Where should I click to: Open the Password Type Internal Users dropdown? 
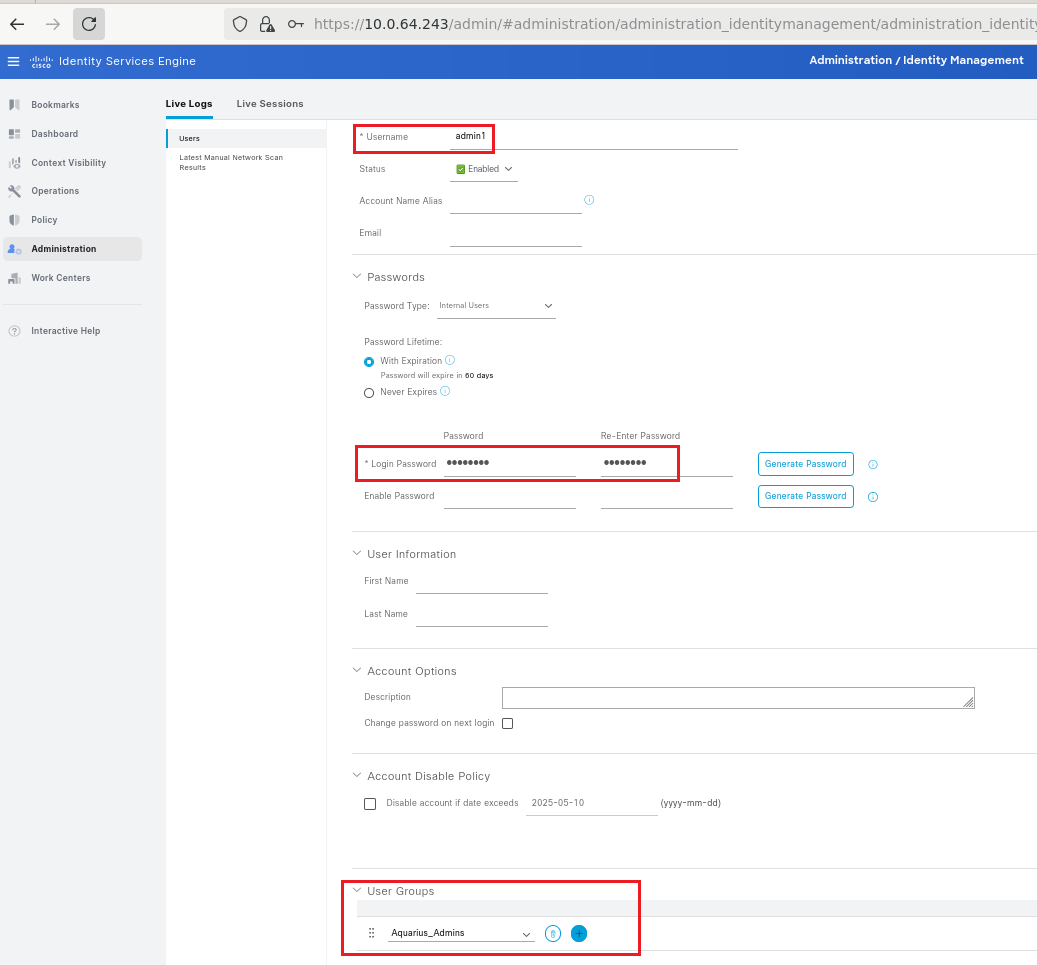(496, 306)
